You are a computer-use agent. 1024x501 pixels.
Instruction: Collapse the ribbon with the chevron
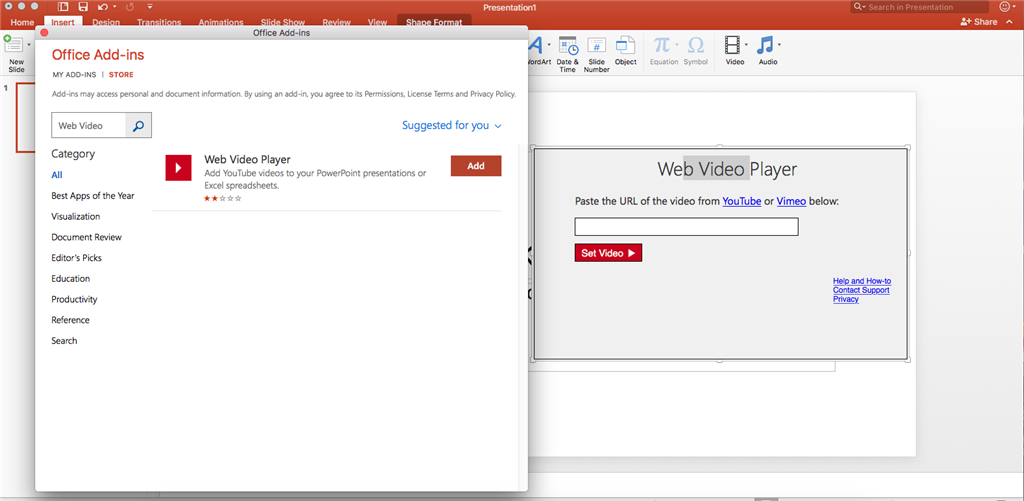[x=1009, y=22]
